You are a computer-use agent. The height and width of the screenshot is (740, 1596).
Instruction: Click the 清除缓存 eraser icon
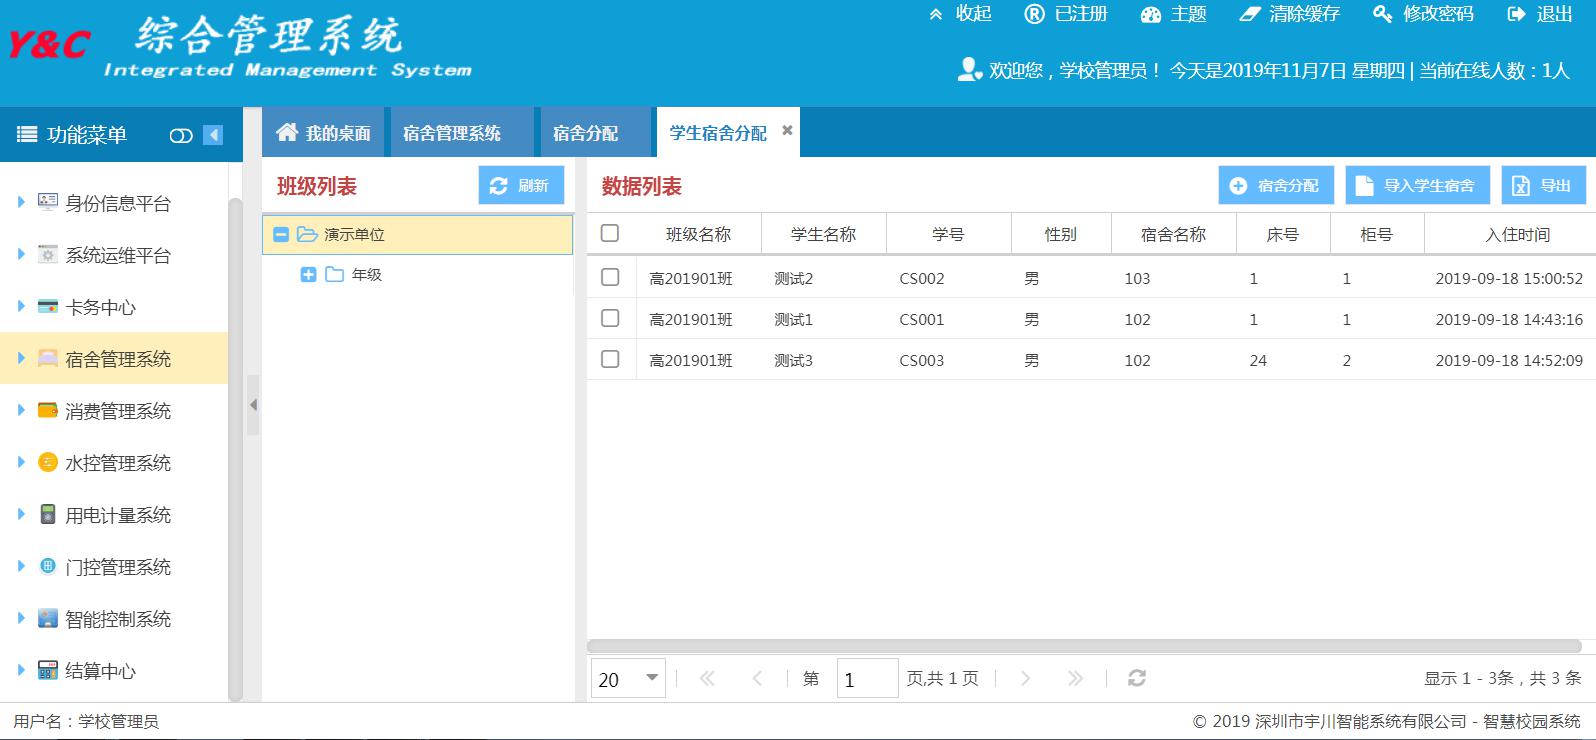coord(1250,14)
